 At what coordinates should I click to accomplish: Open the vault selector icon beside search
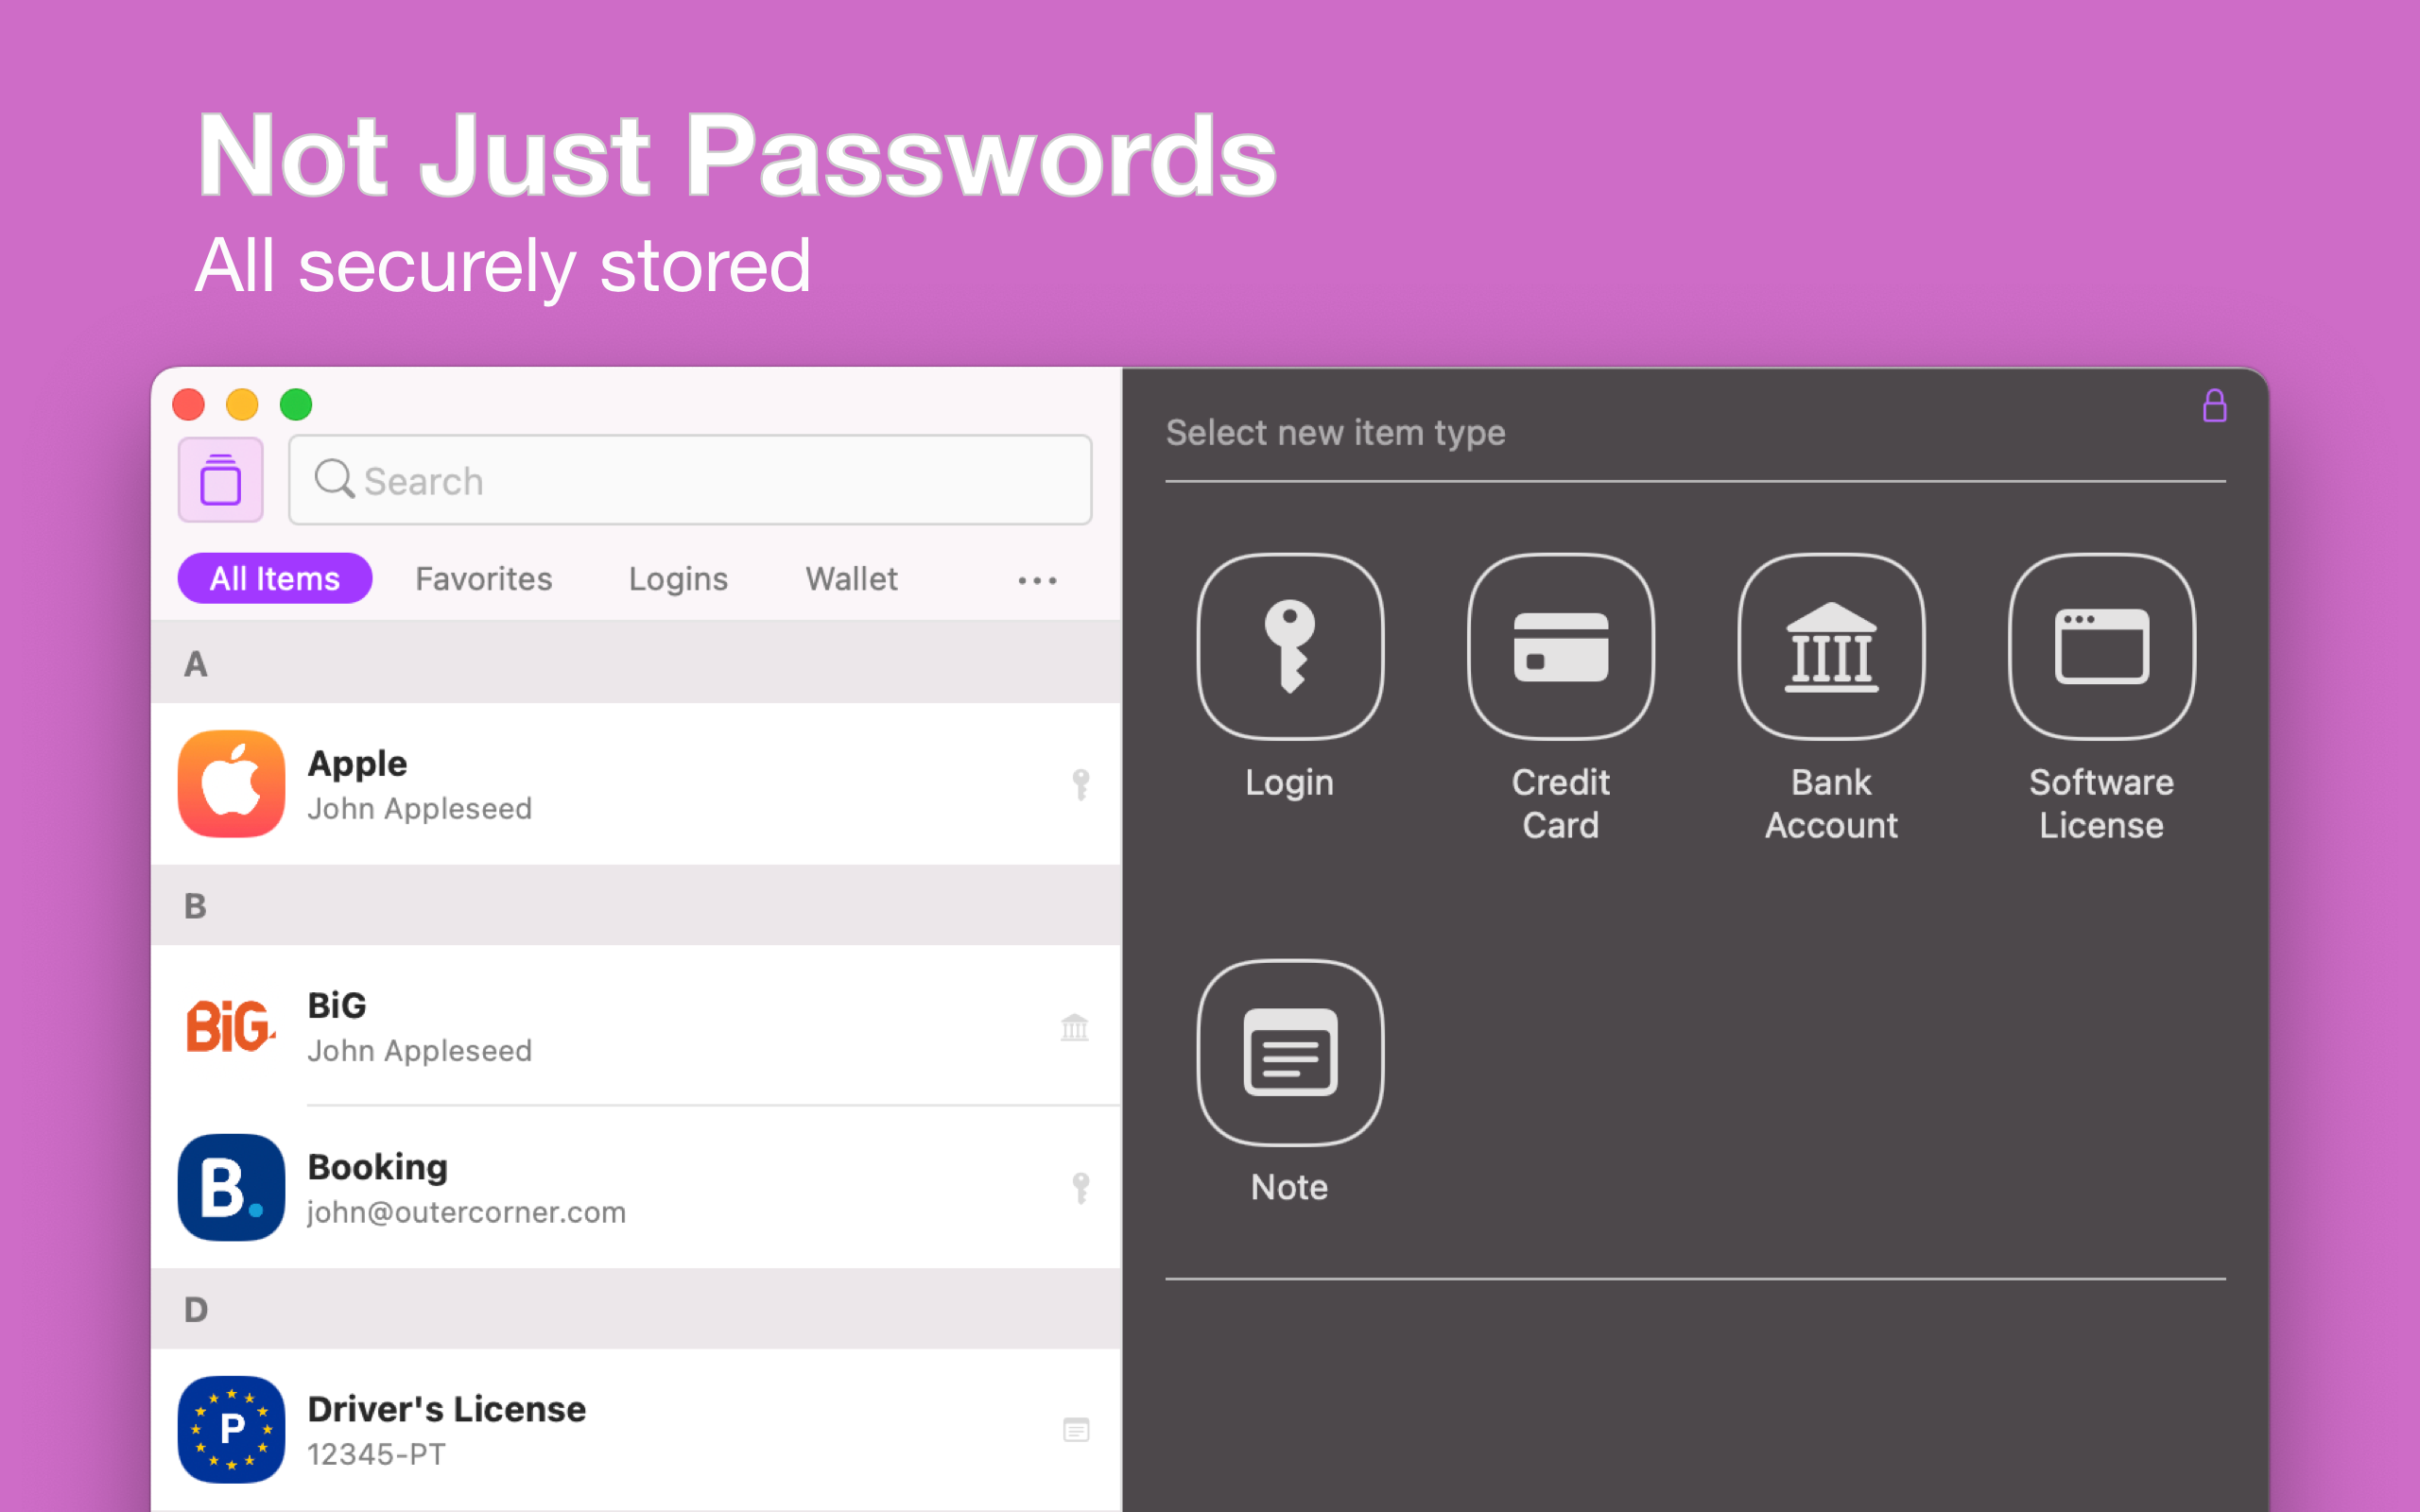tap(221, 480)
